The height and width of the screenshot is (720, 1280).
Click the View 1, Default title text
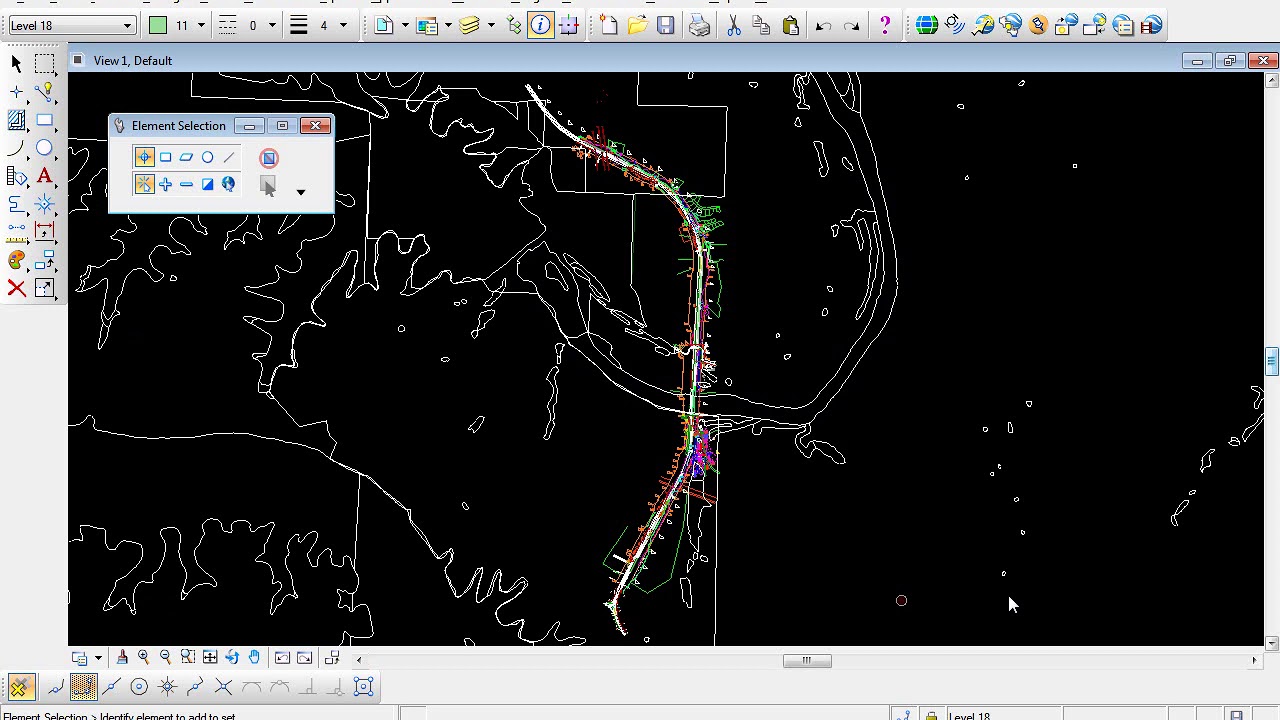coord(133,61)
